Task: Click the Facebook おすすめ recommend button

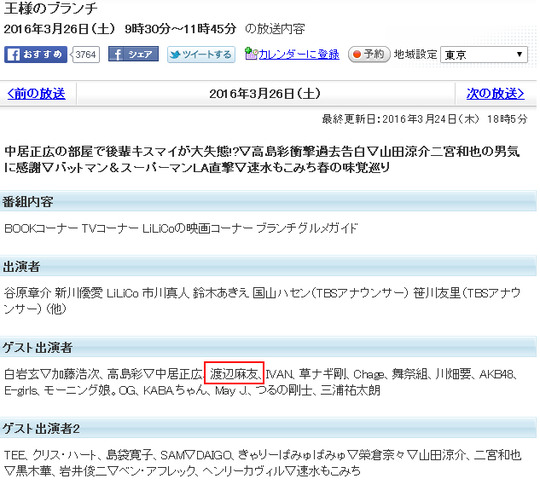Action: (35, 54)
